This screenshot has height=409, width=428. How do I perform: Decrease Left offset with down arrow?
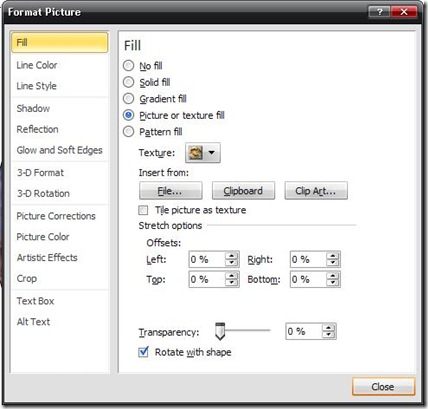pos(232,263)
